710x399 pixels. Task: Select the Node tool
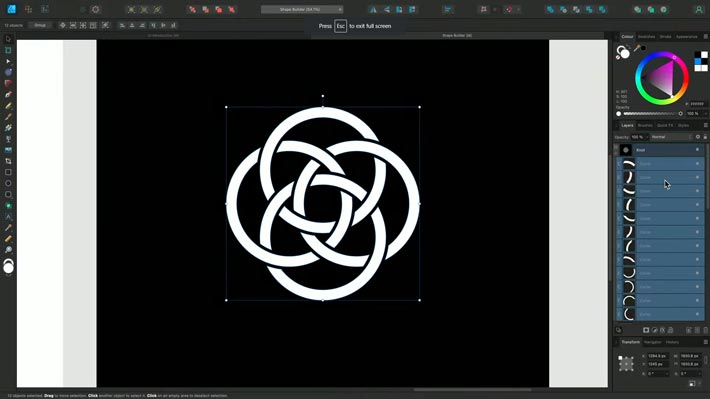8,61
